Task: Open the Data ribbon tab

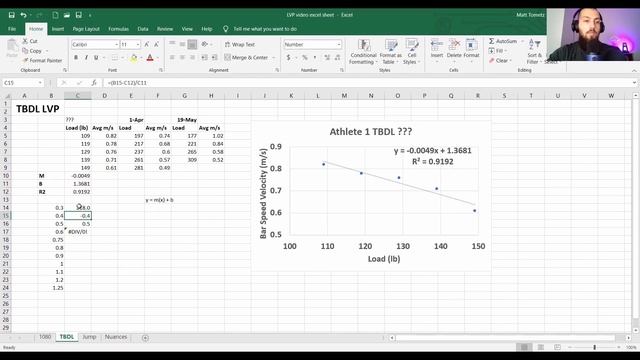Action: [143, 29]
